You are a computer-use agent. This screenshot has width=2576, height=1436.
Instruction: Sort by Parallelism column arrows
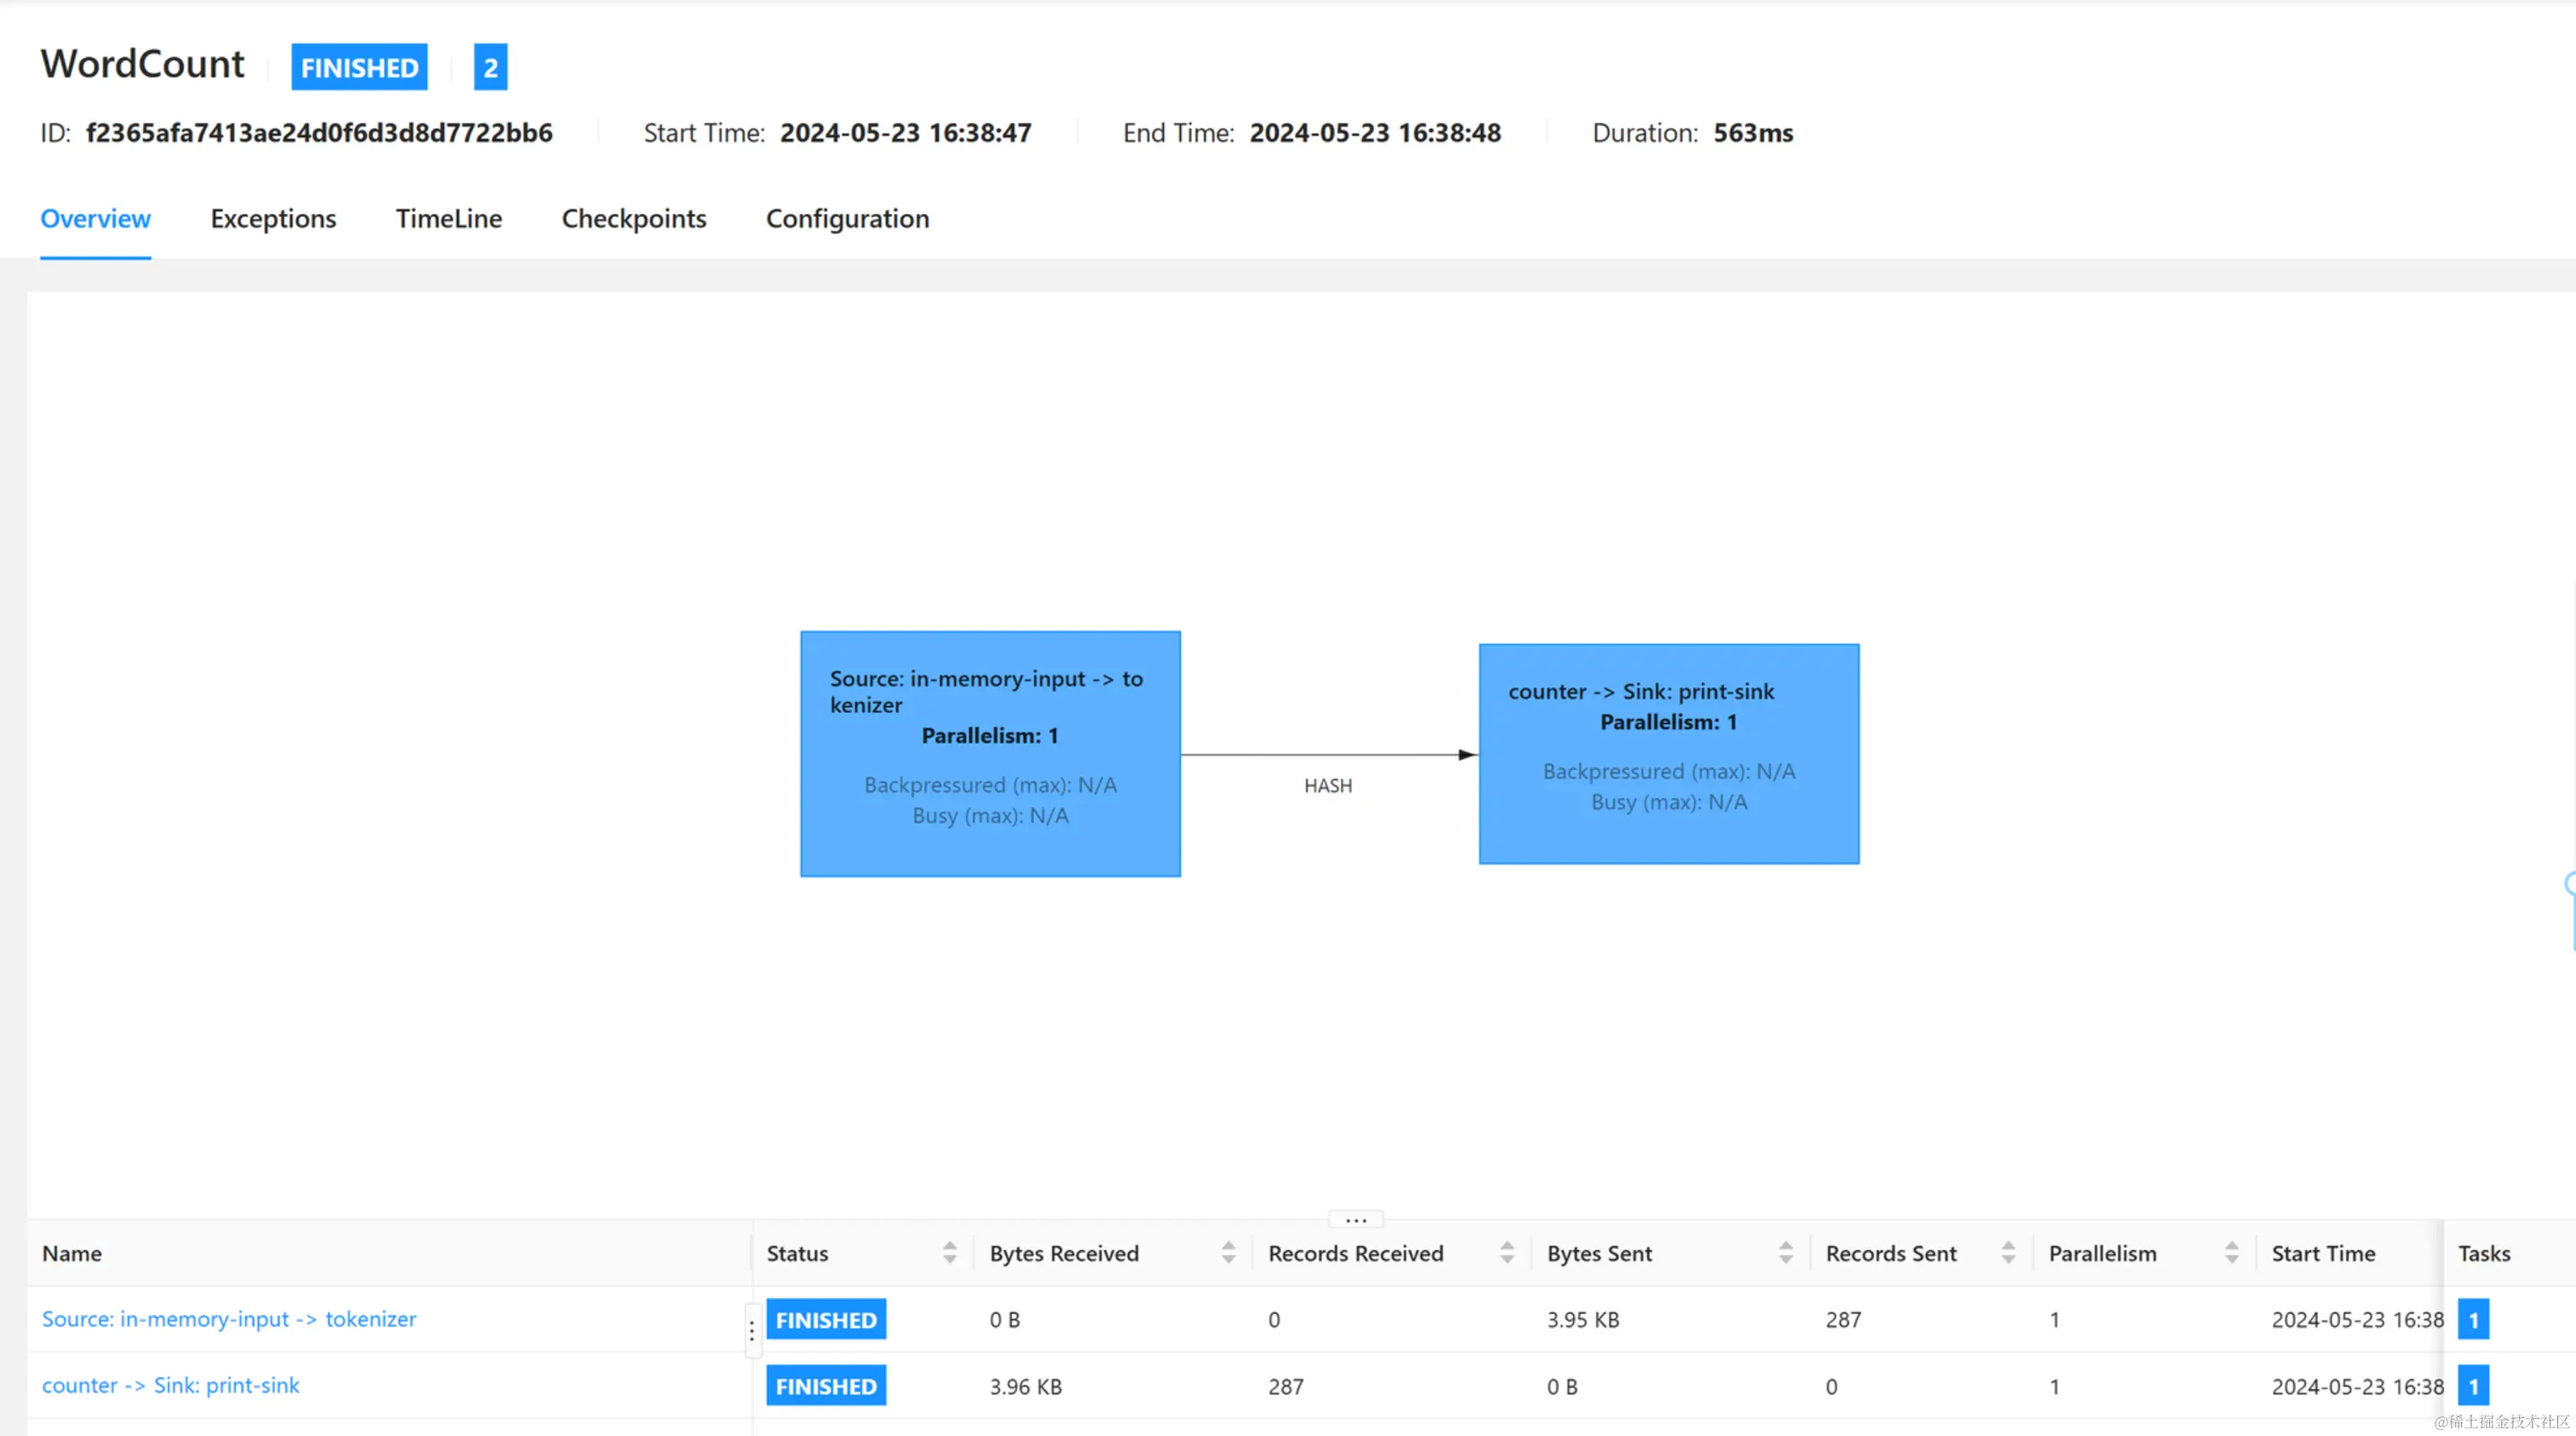tap(2231, 1253)
